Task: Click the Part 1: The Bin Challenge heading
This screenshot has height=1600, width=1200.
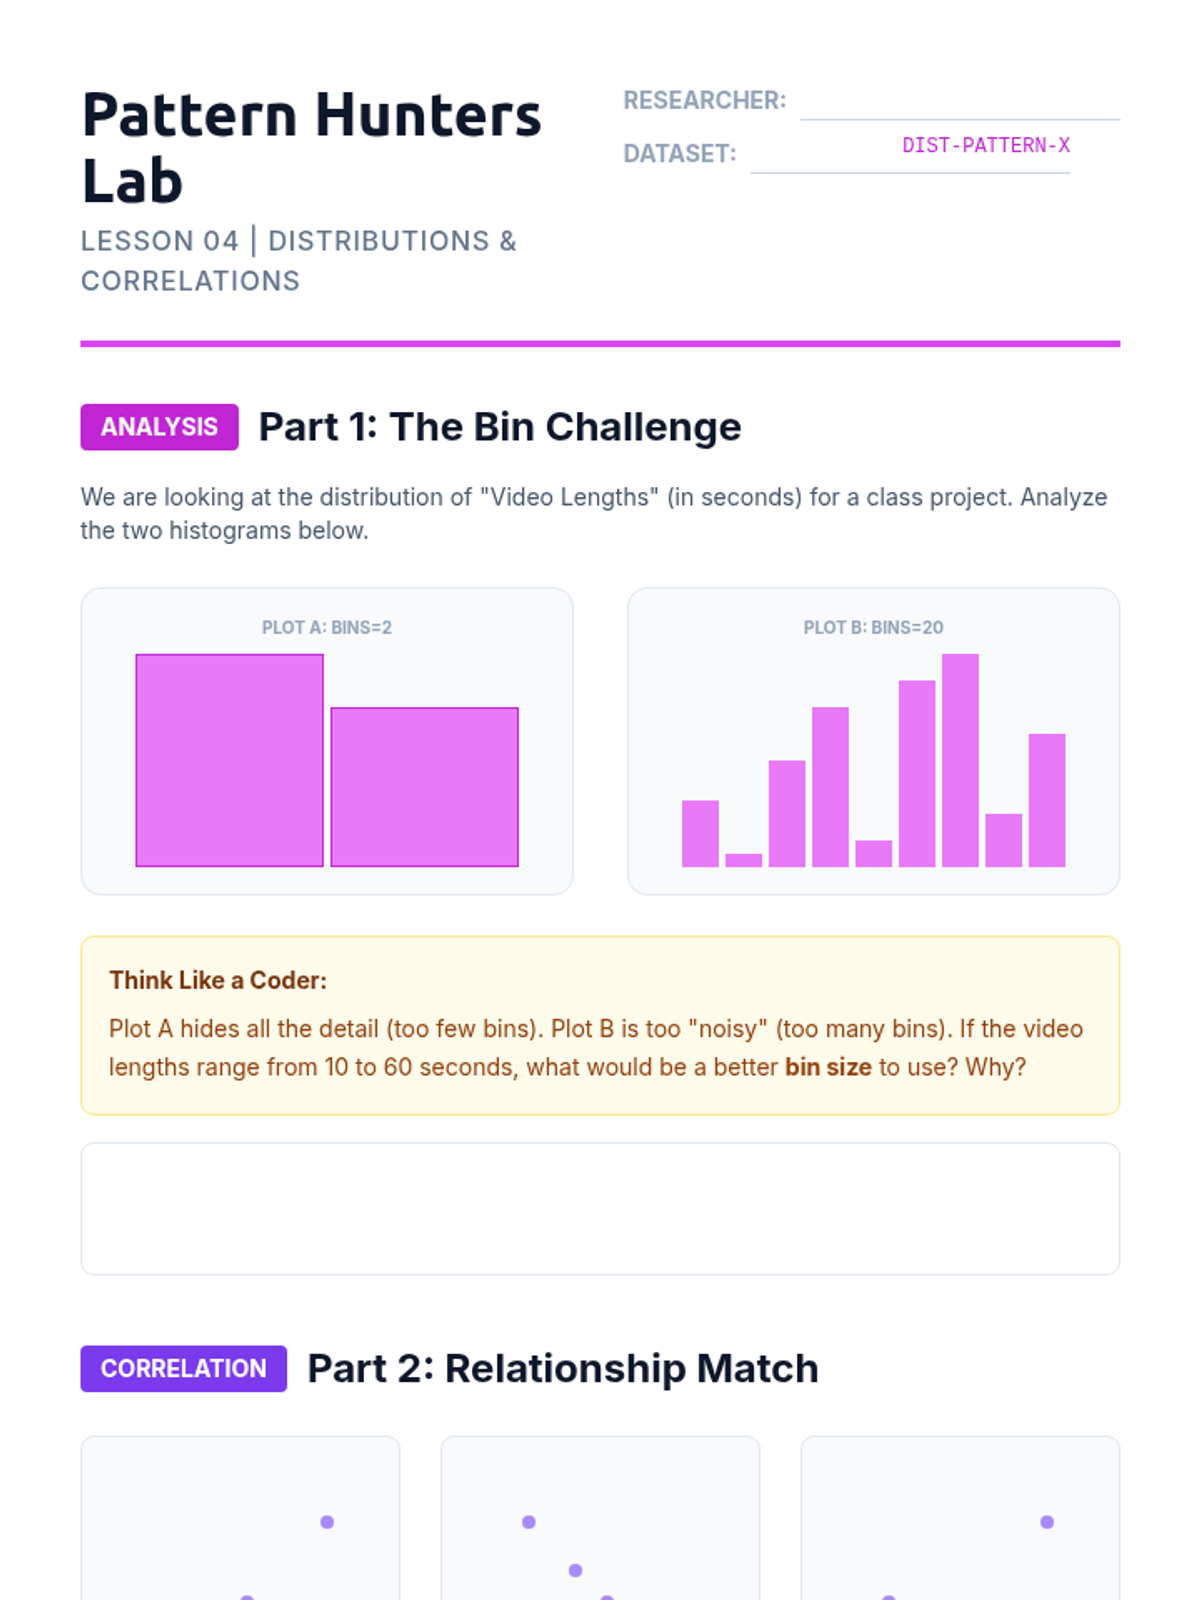Action: (500, 427)
